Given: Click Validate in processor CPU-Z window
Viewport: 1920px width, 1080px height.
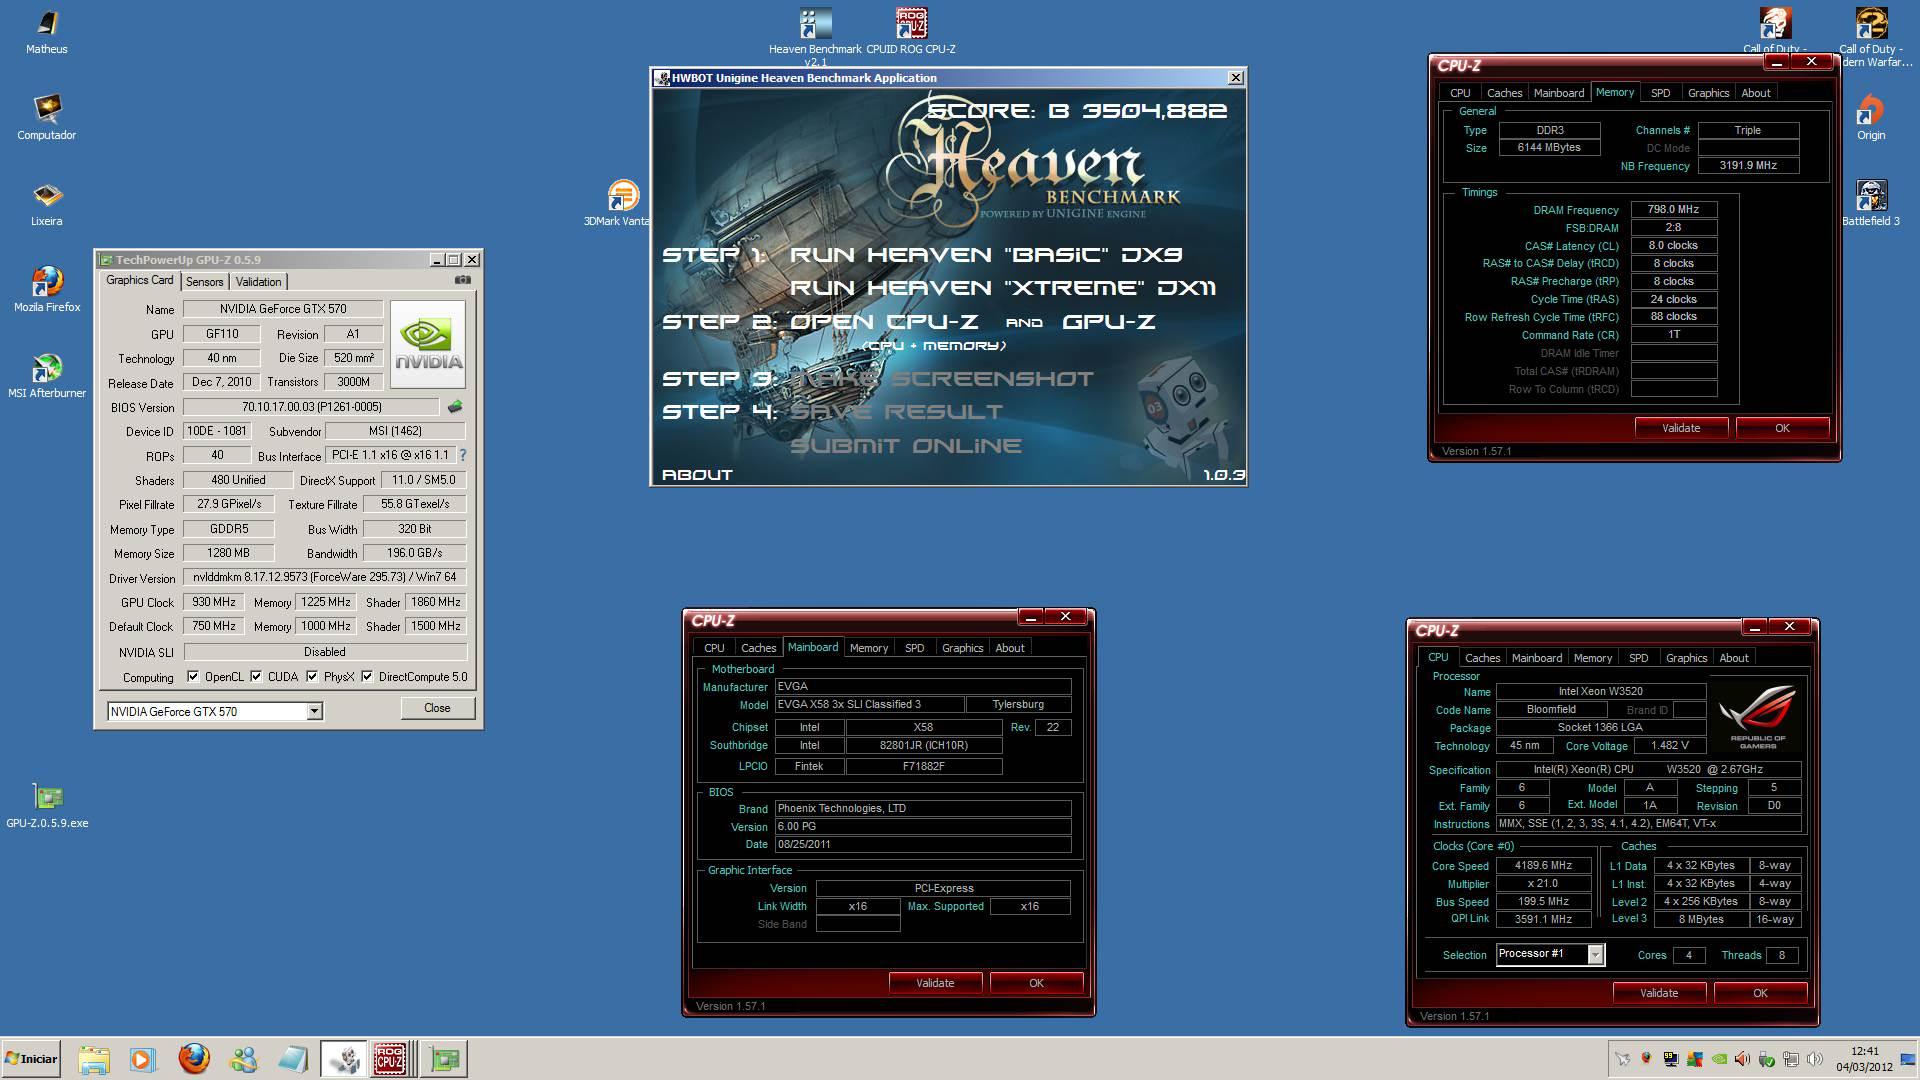Looking at the screenshot, I should (1659, 993).
